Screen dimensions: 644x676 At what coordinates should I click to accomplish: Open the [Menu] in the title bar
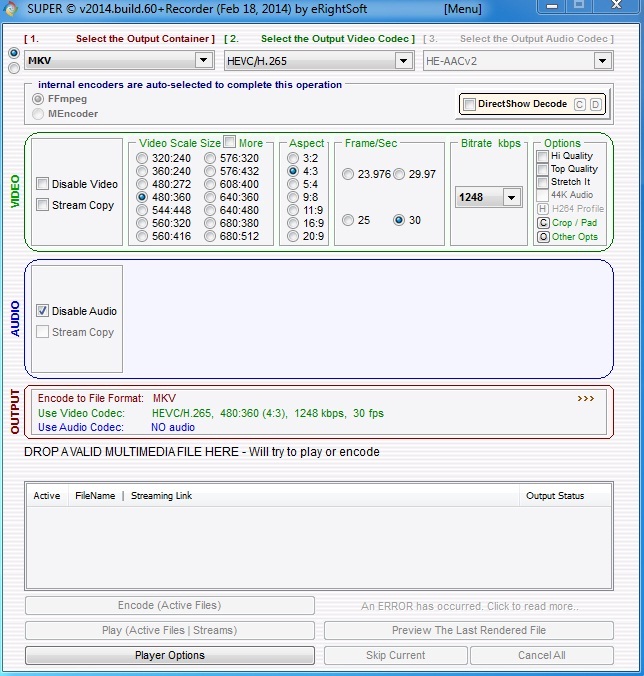tap(462, 9)
